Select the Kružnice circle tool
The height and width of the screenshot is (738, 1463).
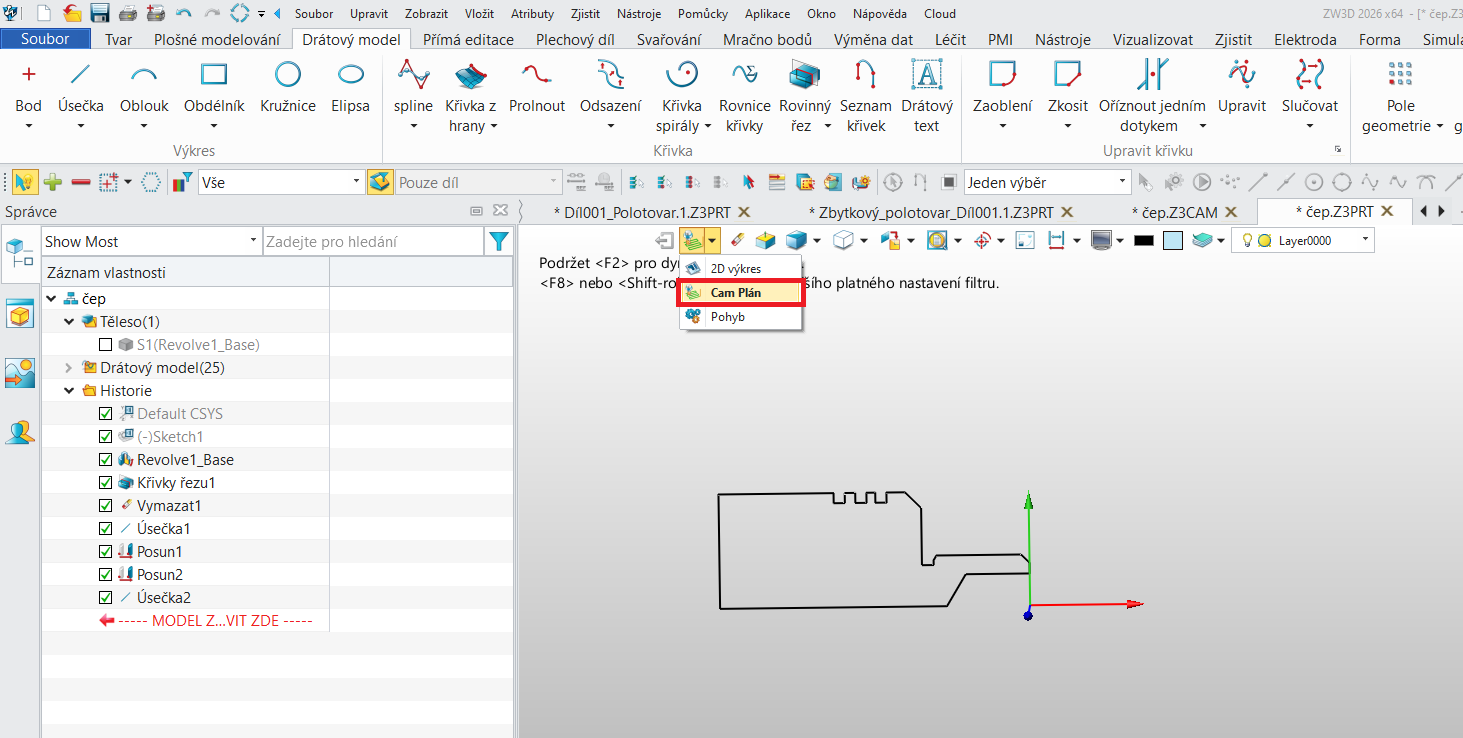(288, 88)
